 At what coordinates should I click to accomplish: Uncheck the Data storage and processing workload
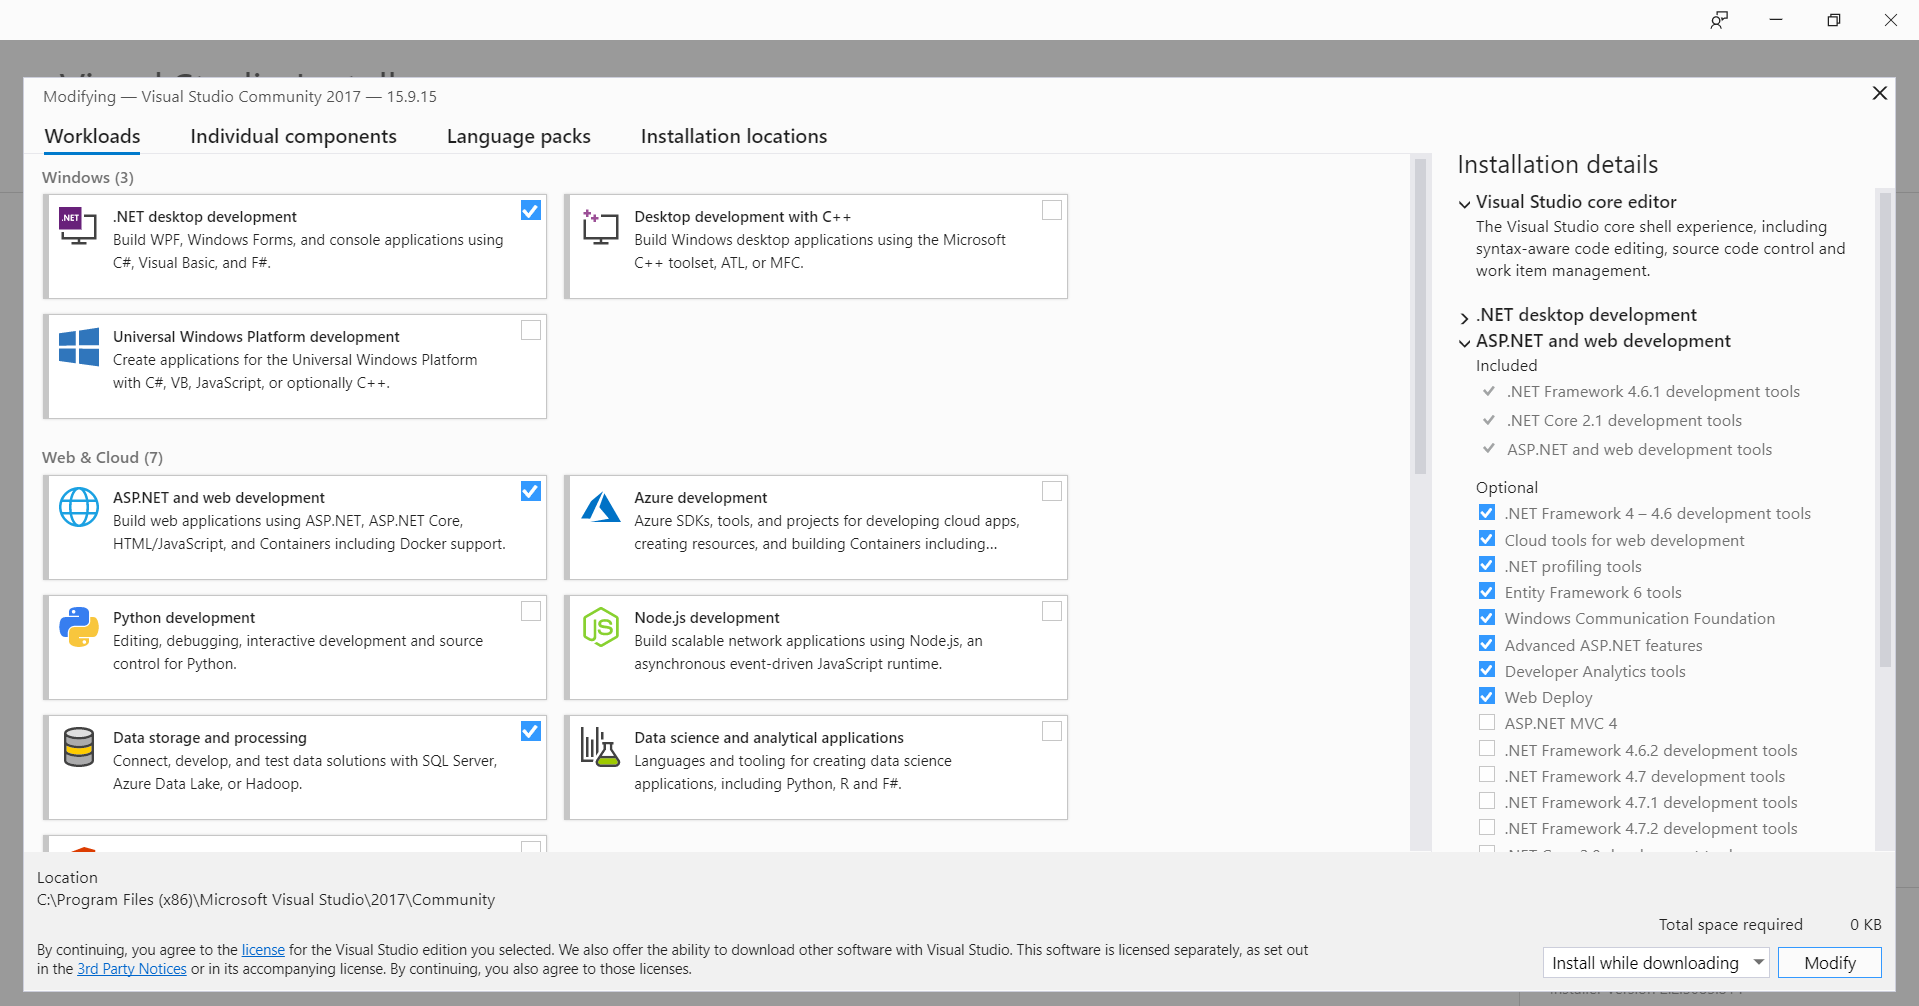(x=531, y=731)
